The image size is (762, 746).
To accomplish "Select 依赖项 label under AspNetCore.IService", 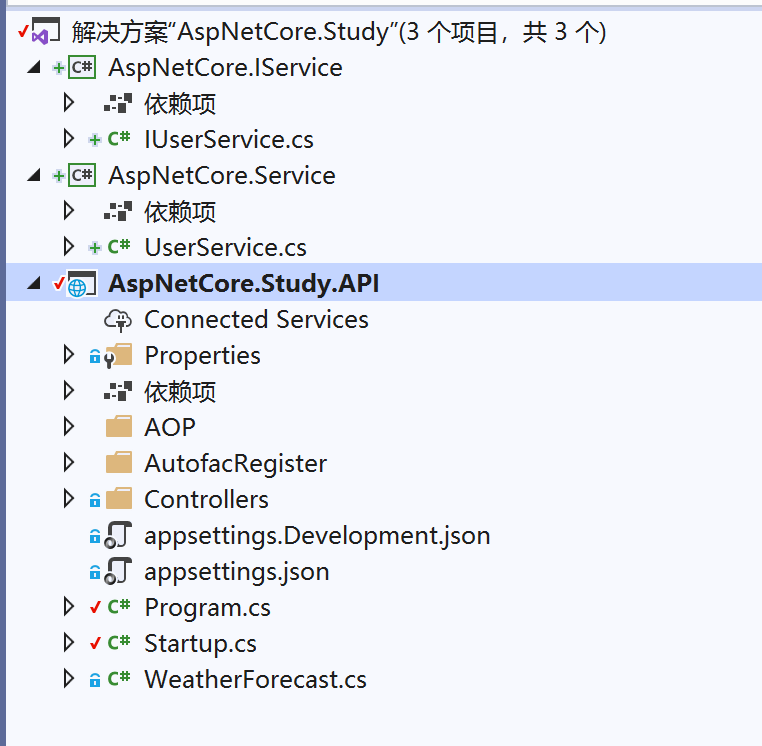I will [180, 104].
